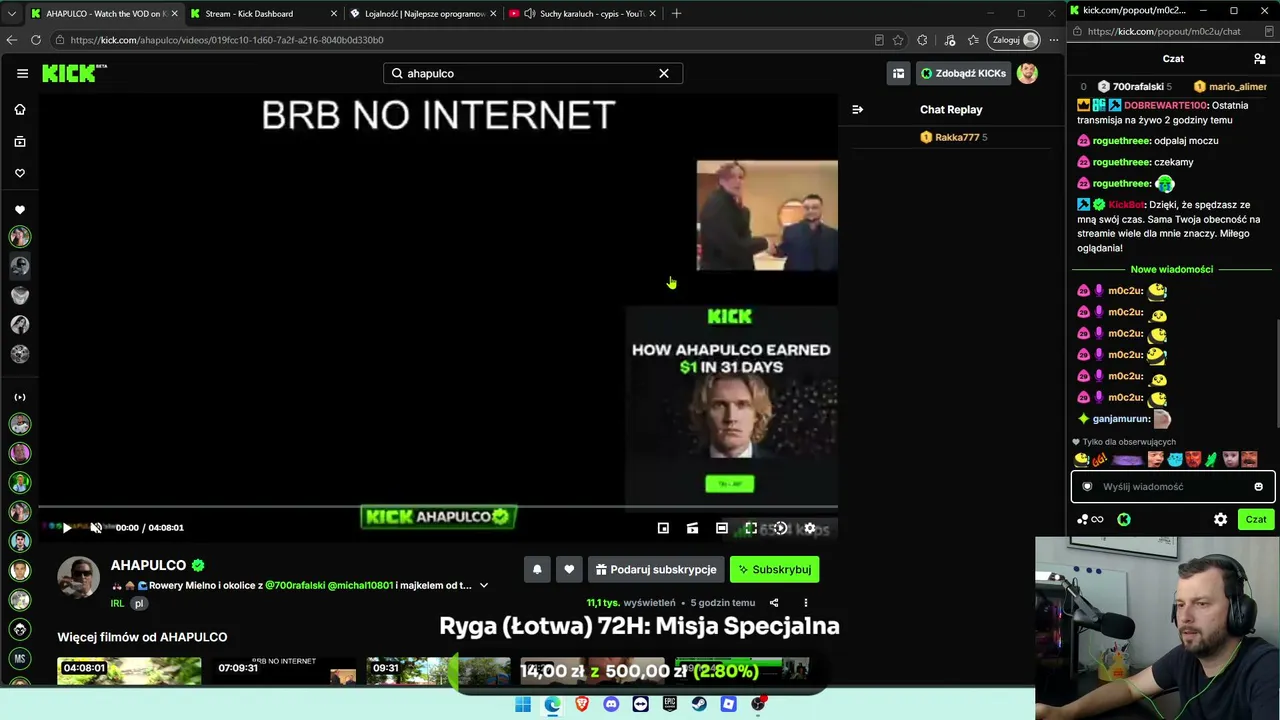Image resolution: width=1280 pixels, height=720 pixels.
Task: Open the Kick sidebar hamburger menu
Action: [x=22, y=73]
